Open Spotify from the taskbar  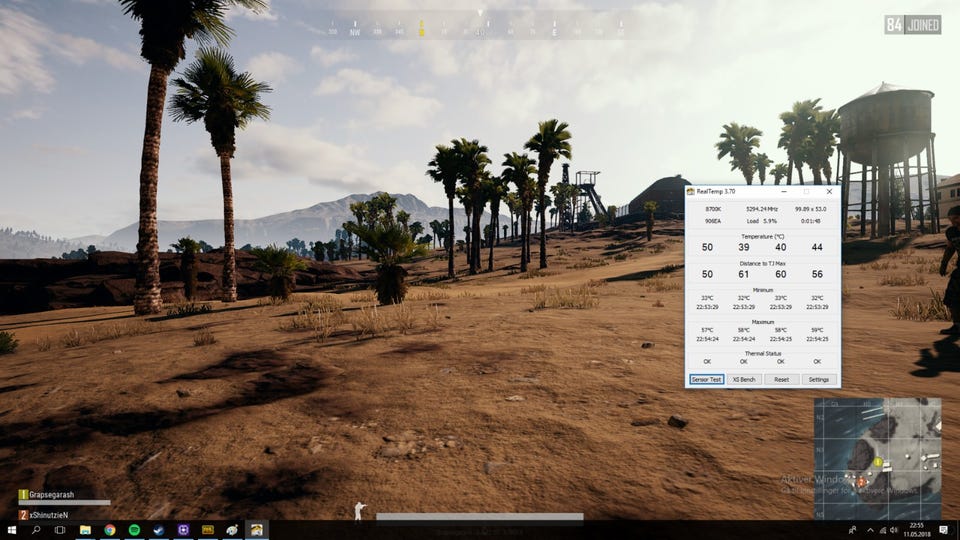point(134,530)
